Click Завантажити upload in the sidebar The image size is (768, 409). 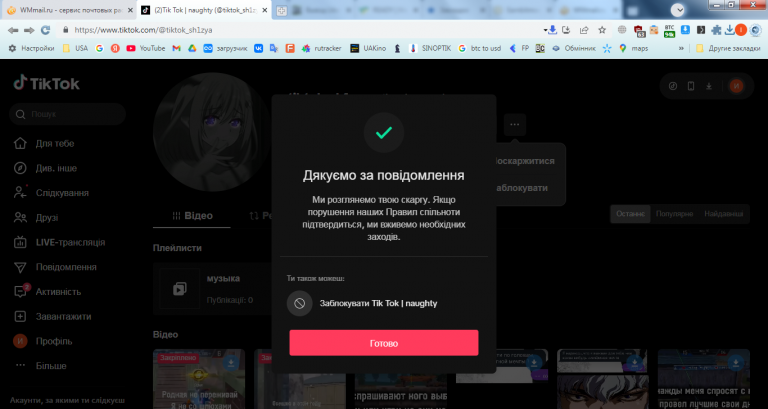[52, 316]
